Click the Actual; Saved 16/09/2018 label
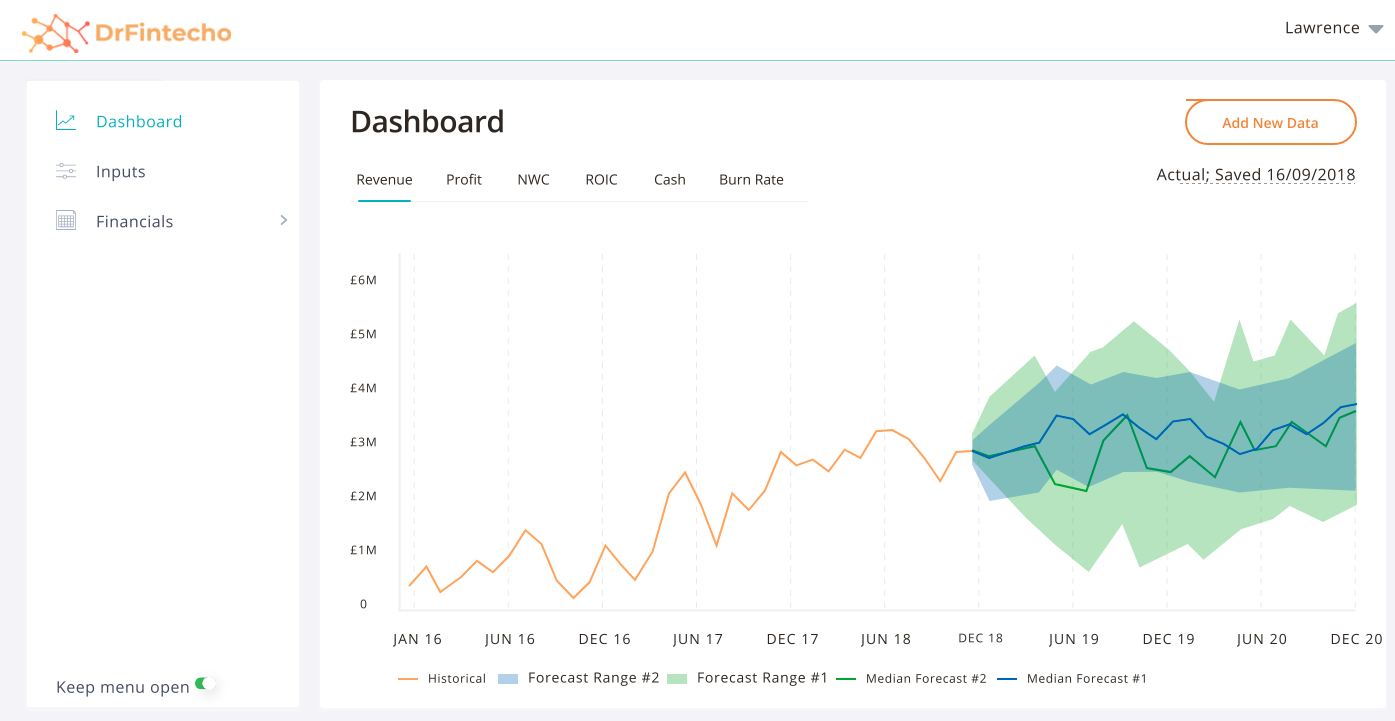 pyautogui.click(x=1255, y=174)
